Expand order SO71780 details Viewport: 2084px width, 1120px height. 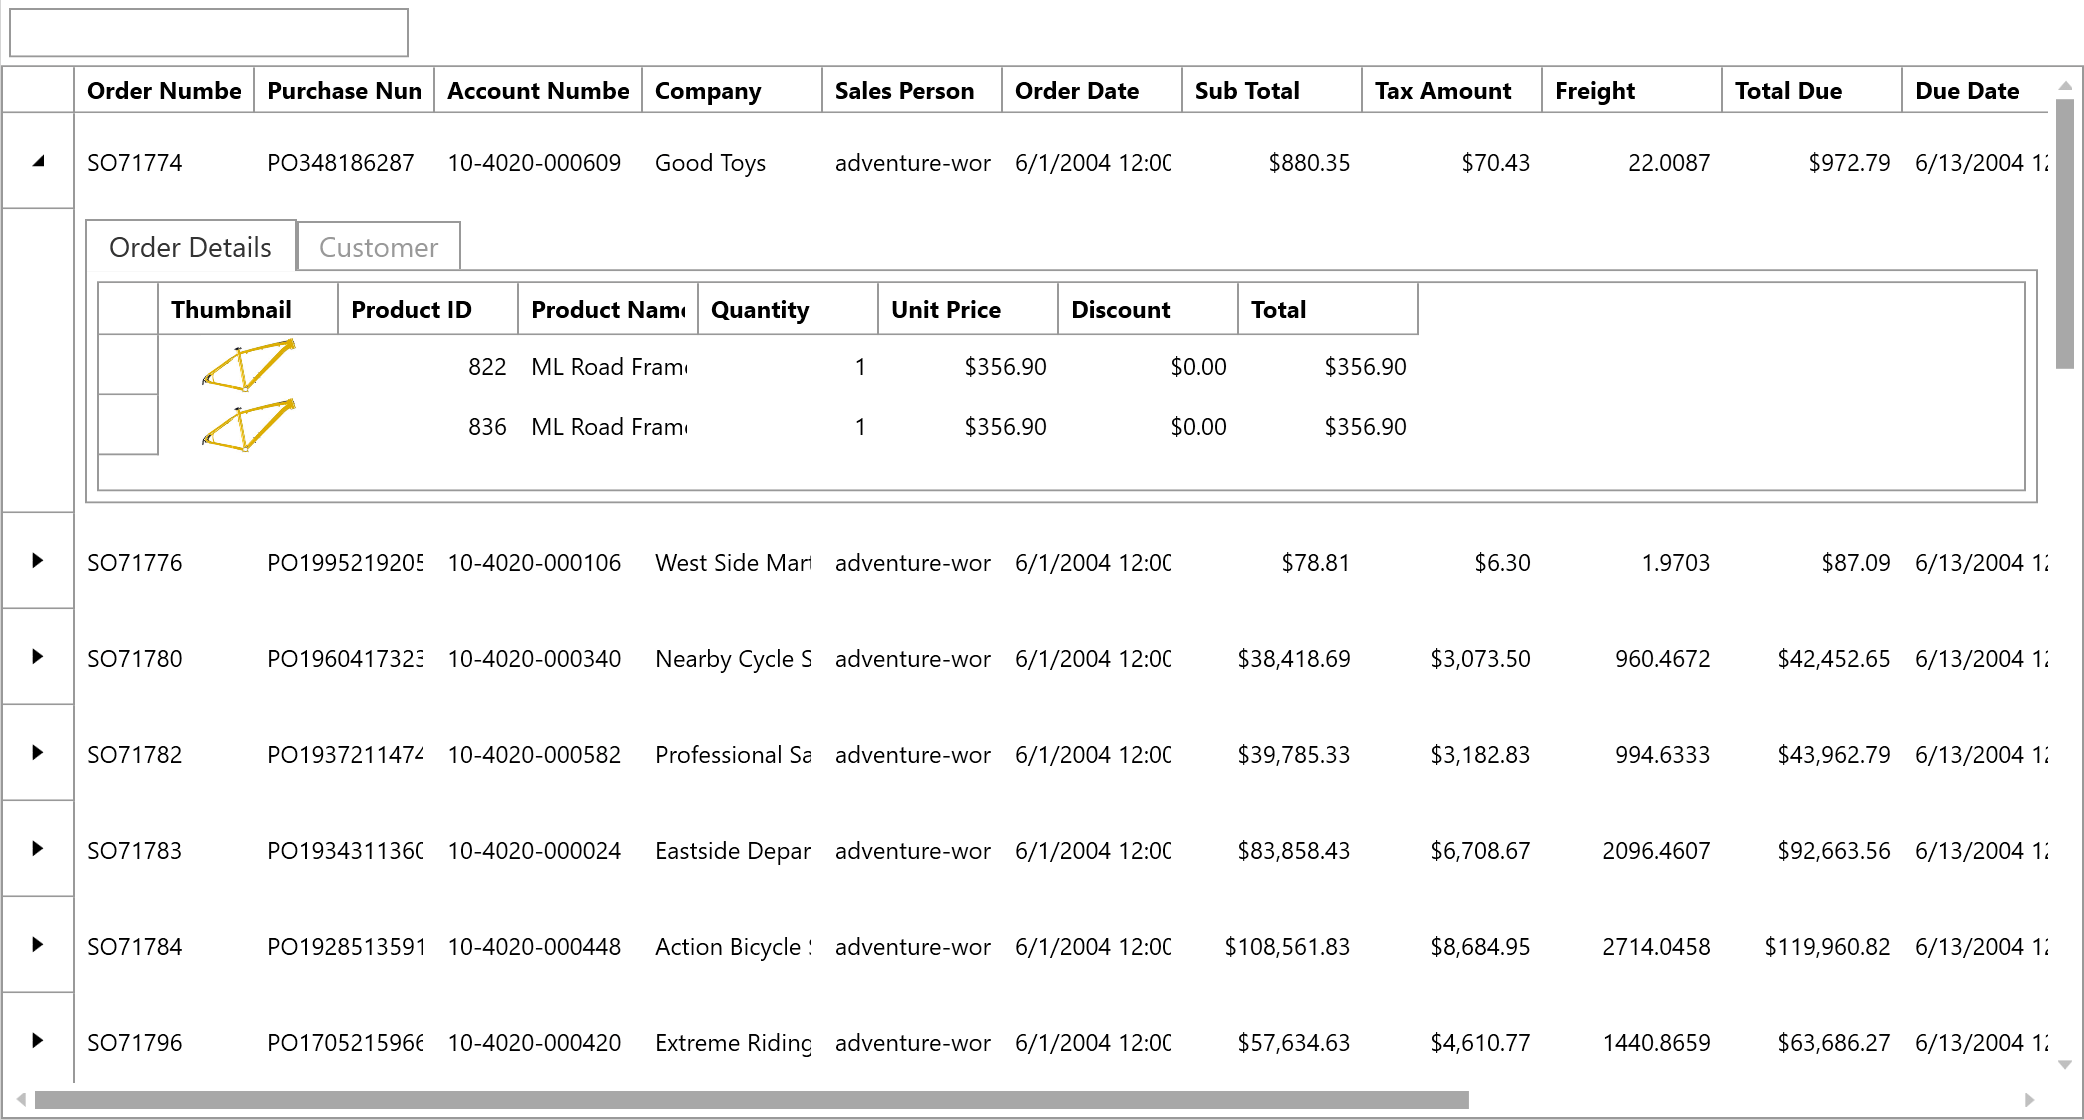coord(38,657)
